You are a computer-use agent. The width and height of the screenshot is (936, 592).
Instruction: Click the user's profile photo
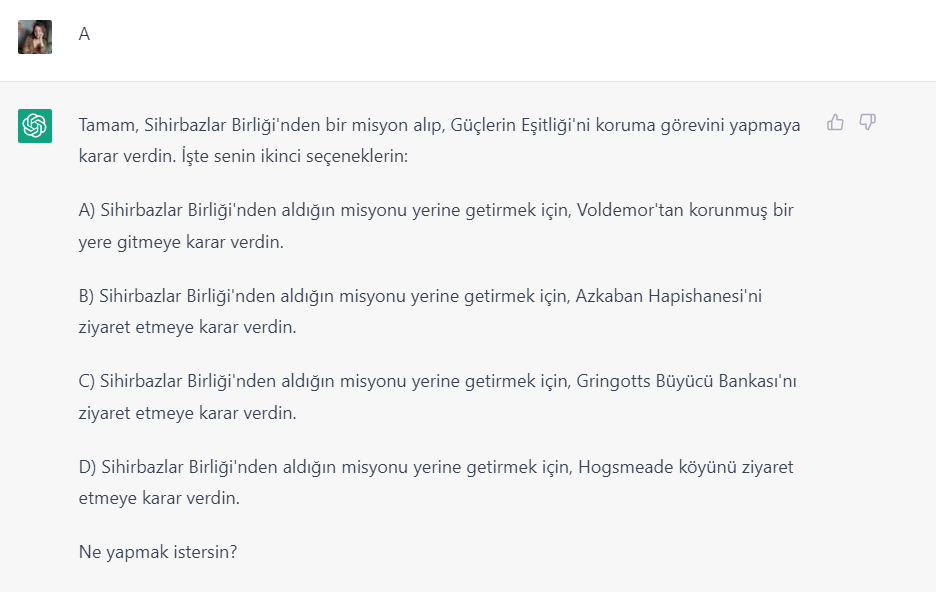click(35, 37)
